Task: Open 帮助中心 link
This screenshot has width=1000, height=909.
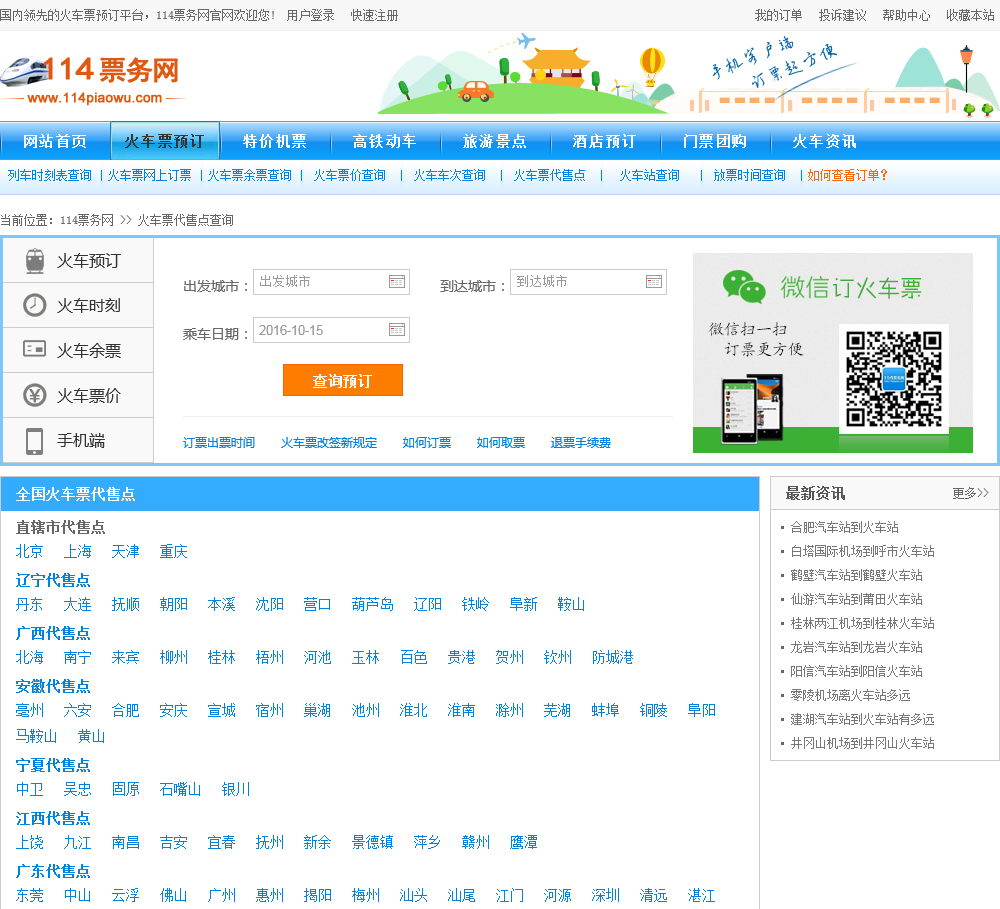Action: (x=906, y=15)
